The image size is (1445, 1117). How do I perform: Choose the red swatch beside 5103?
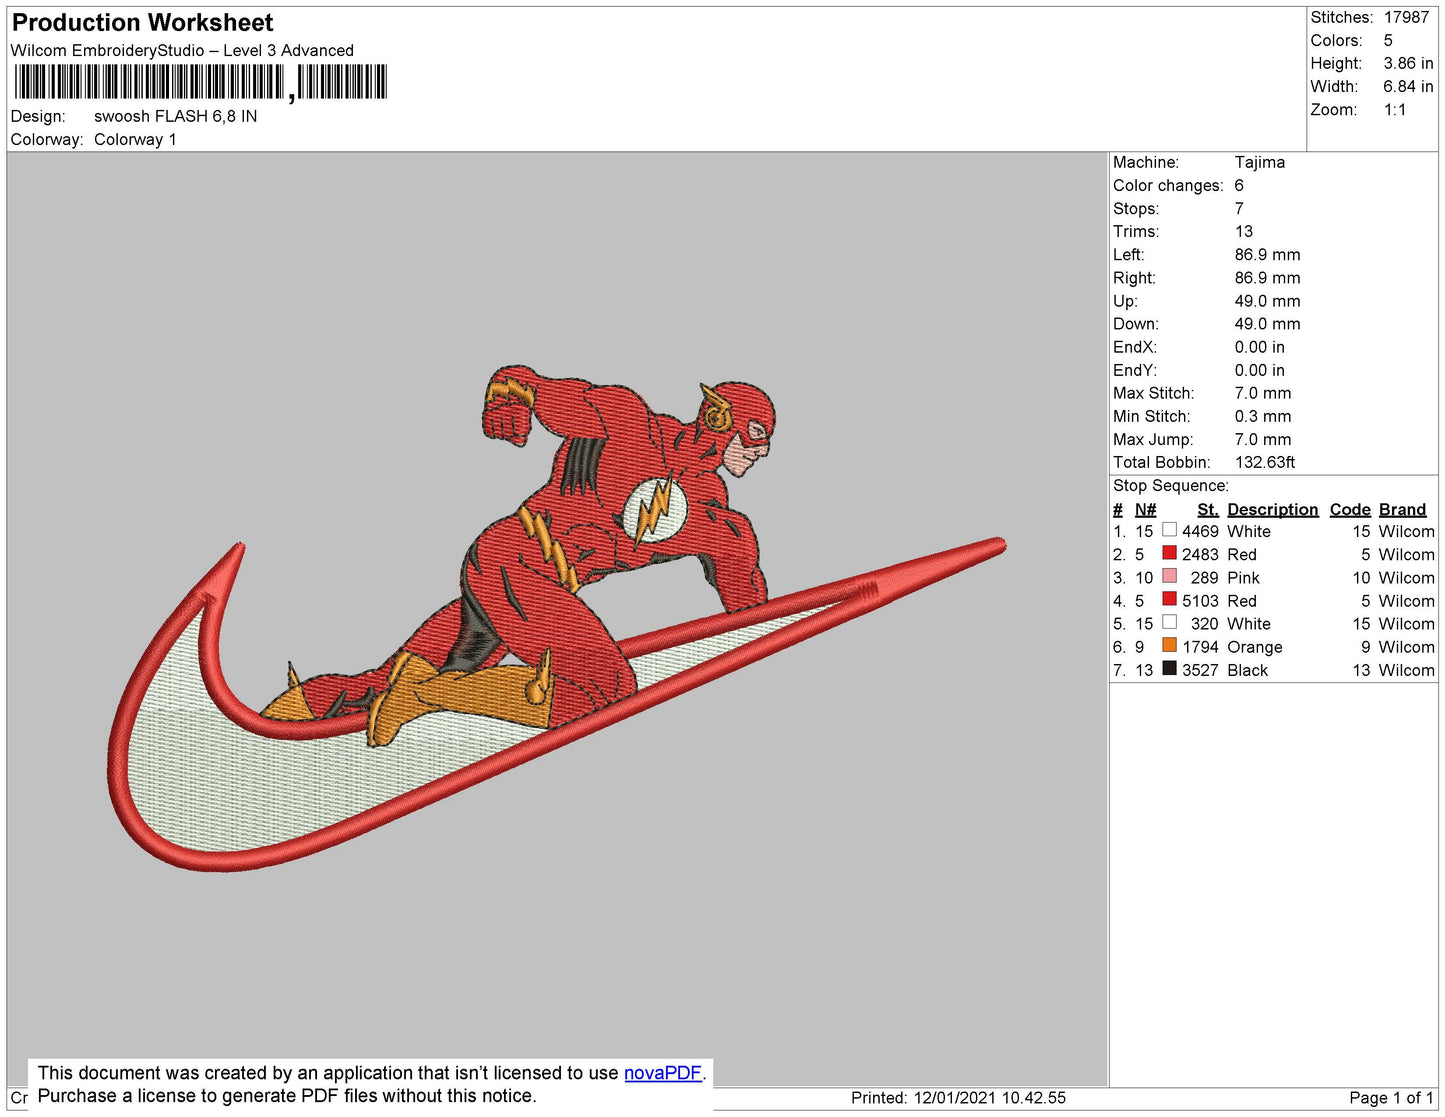tap(1169, 599)
